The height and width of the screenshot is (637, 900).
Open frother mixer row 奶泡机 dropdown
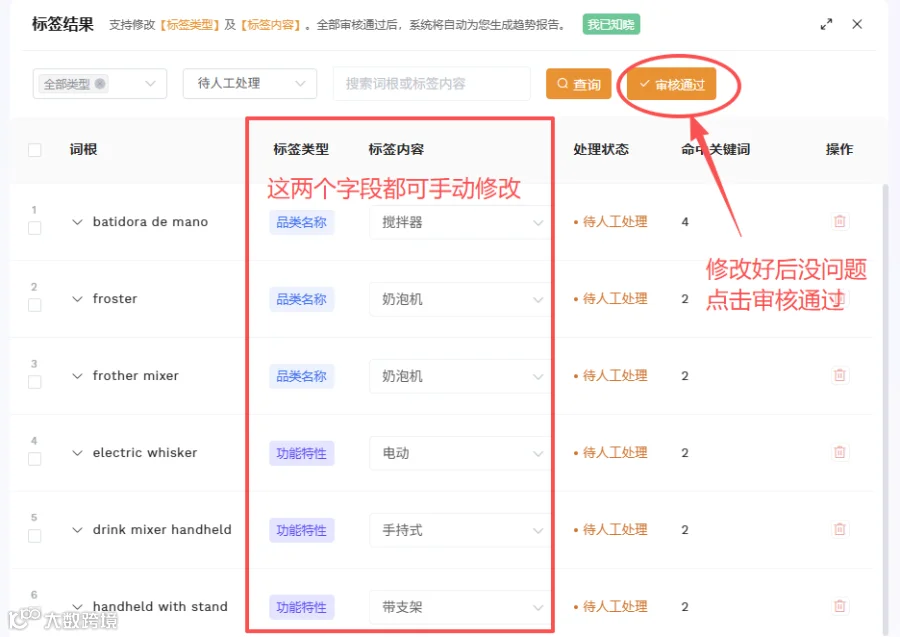[x=460, y=376]
